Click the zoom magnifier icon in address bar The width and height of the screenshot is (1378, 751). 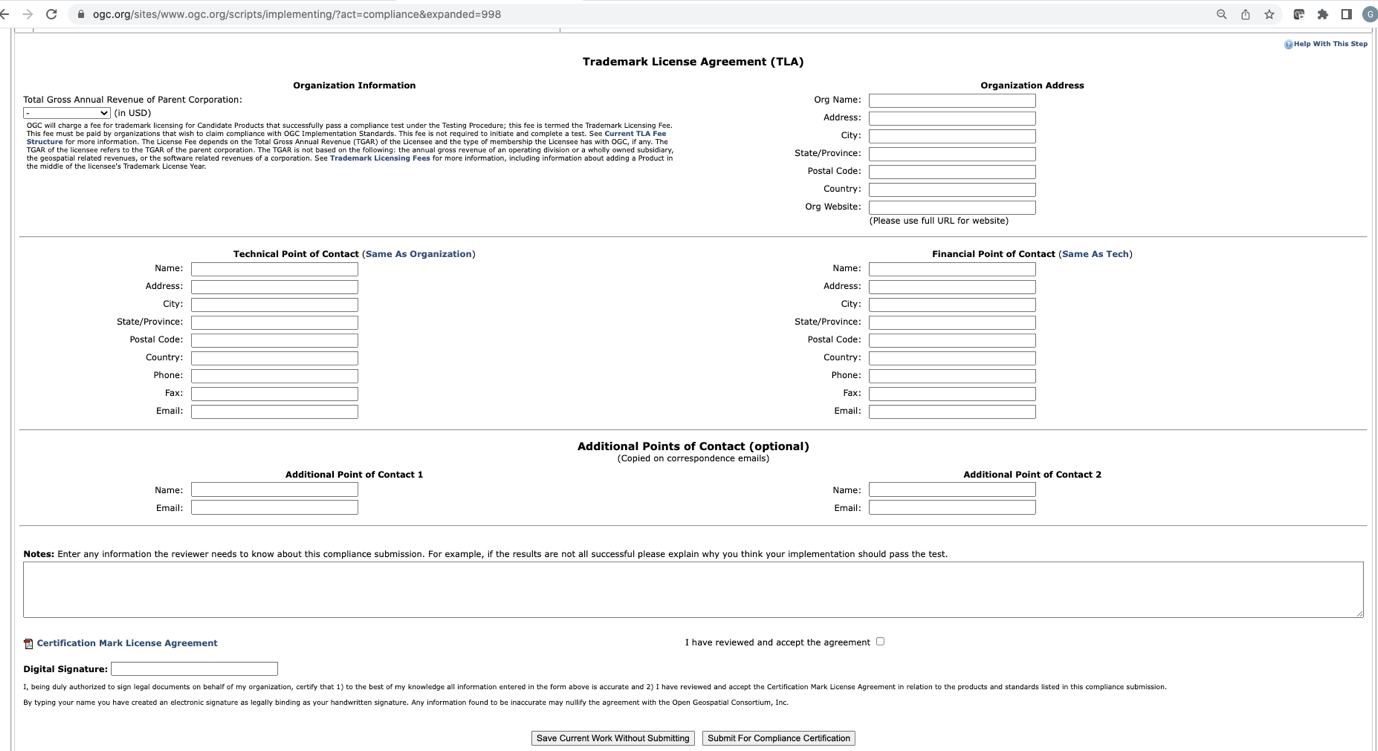pyautogui.click(x=1221, y=14)
